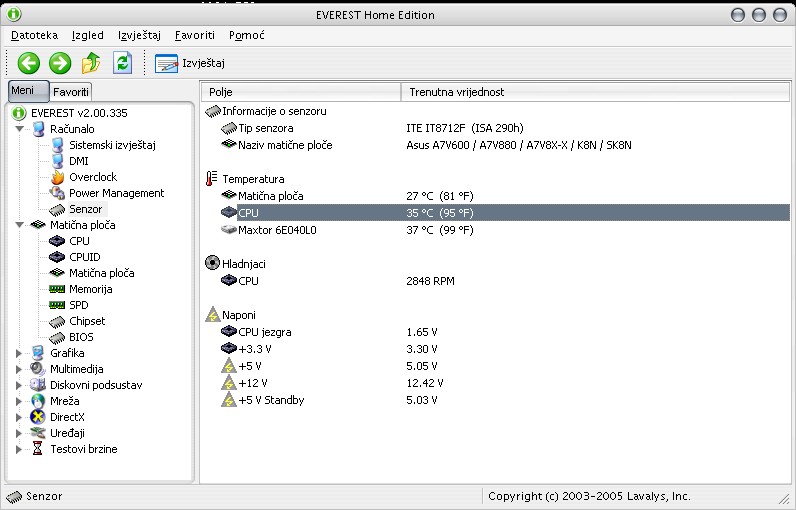
Task: Click the green Back arrow toolbar icon
Action: pyautogui.click(x=29, y=63)
